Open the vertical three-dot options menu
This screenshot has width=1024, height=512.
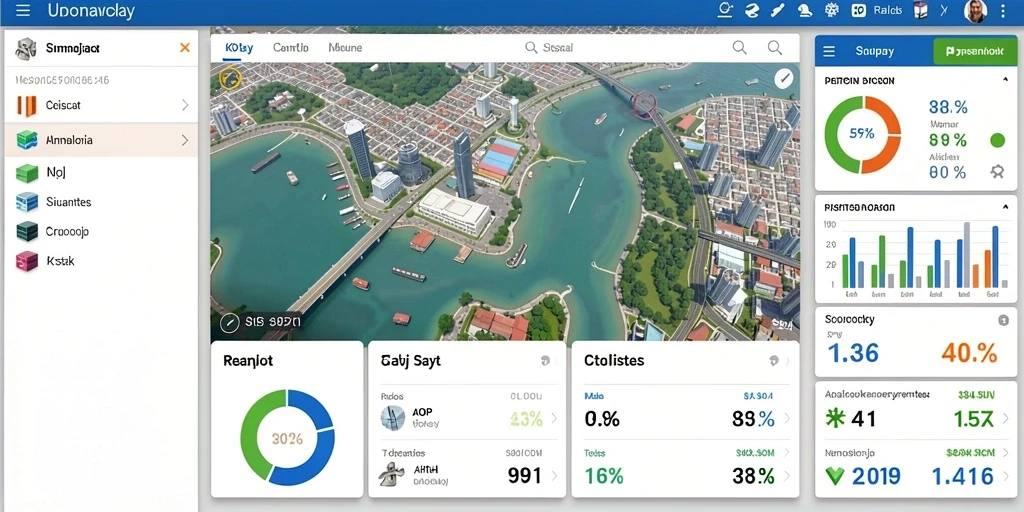tap(1003, 11)
